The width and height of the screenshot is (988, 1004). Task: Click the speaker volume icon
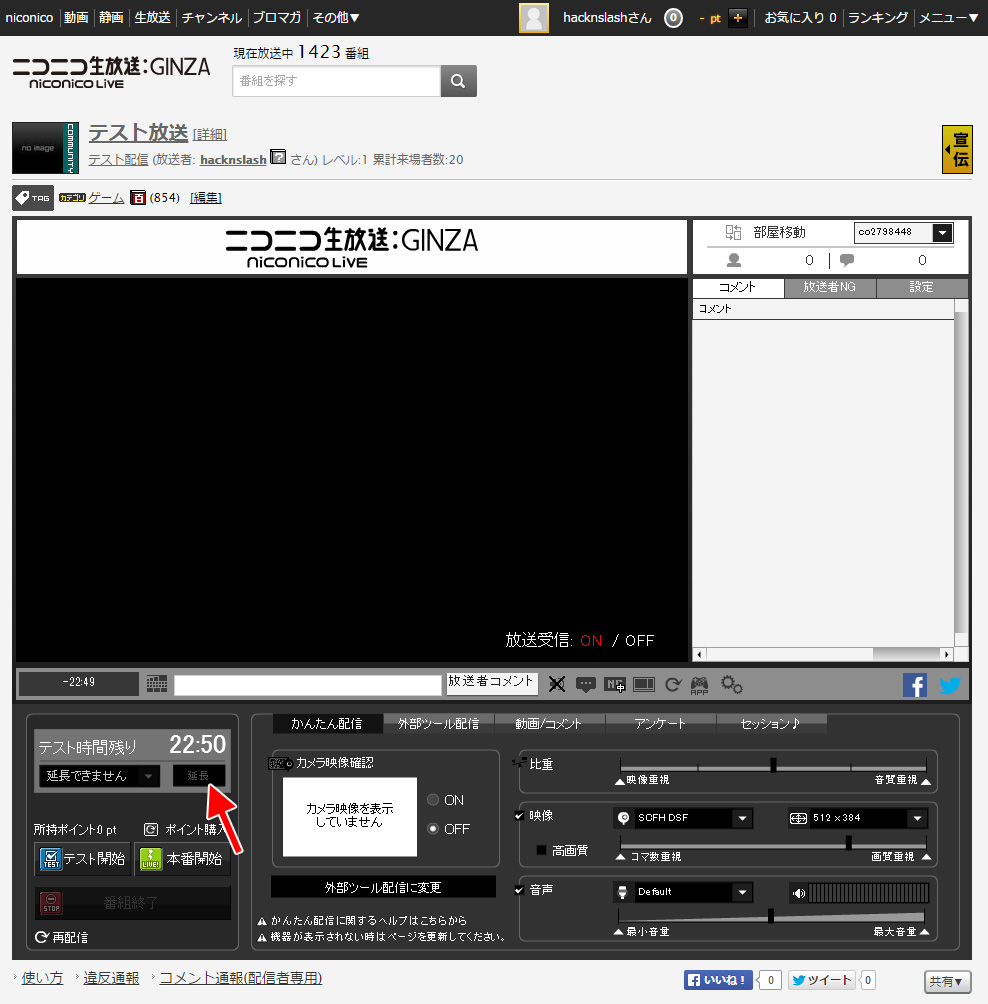click(798, 893)
